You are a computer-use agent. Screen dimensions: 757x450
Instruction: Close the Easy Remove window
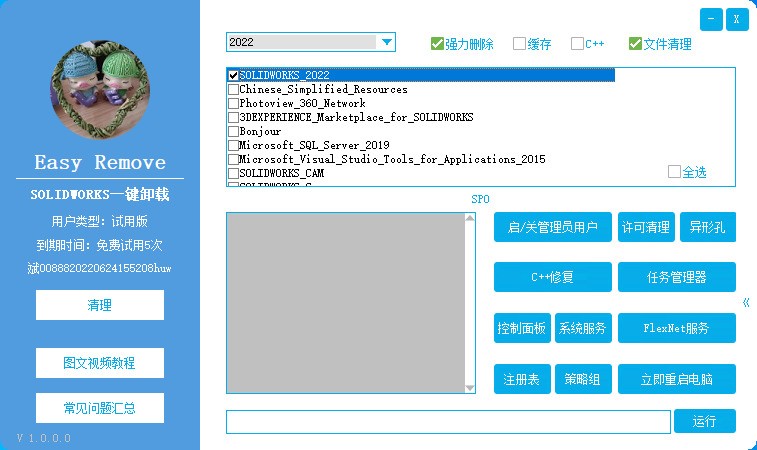pyautogui.click(x=737, y=19)
